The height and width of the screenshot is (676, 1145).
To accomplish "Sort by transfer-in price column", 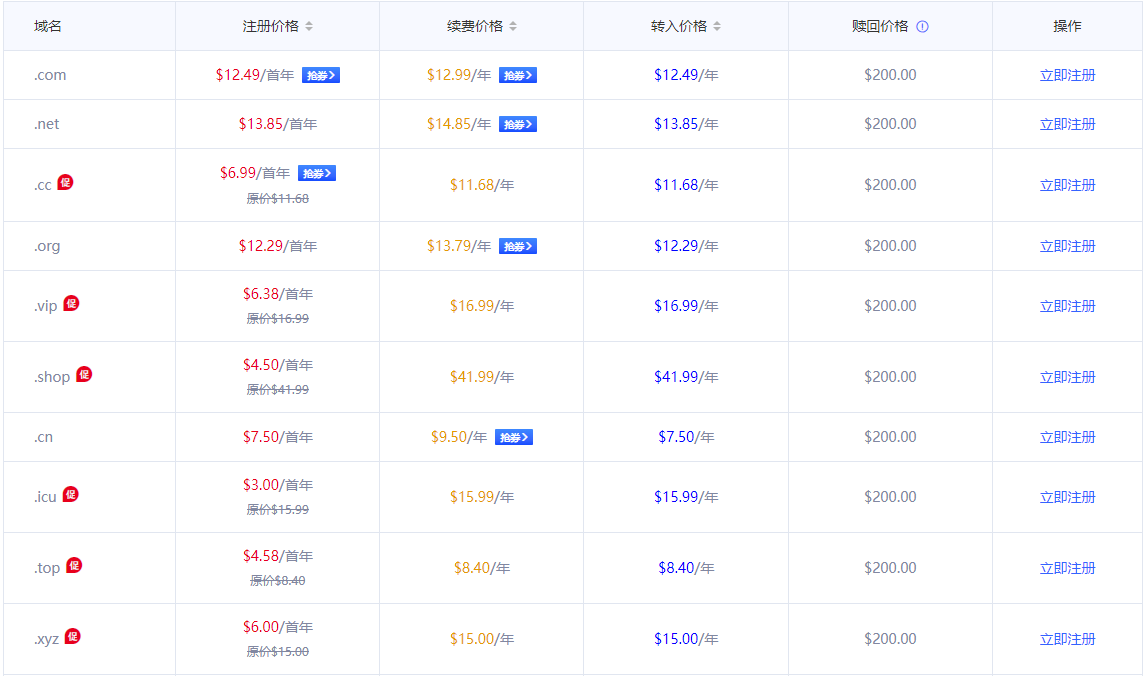I will click(717, 27).
